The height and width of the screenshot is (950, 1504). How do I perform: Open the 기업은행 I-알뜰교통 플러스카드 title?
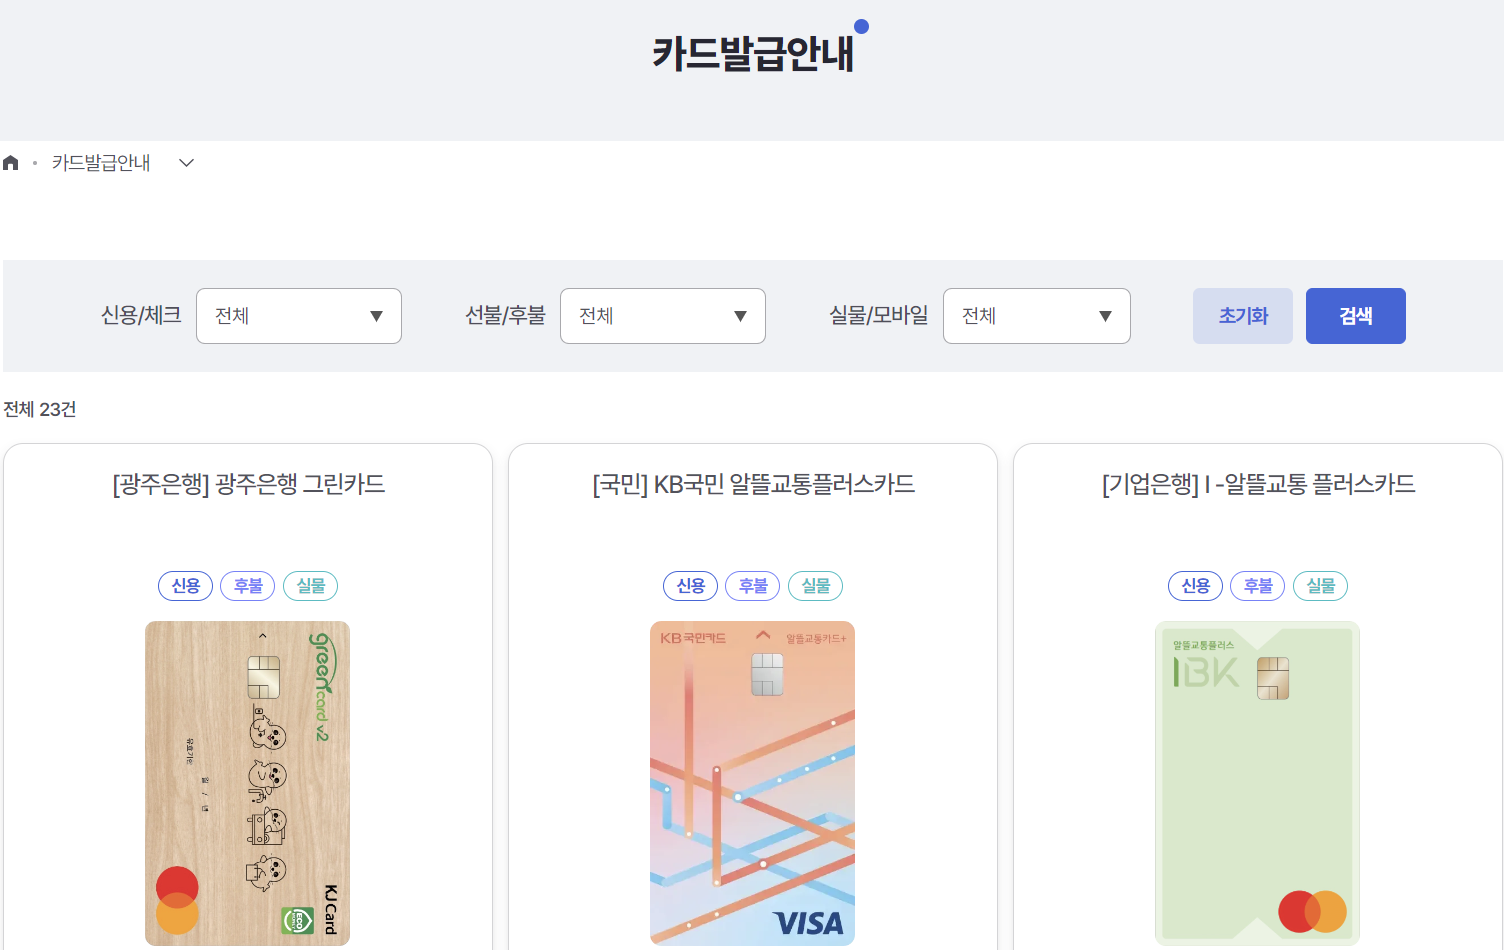point(1258,485)
